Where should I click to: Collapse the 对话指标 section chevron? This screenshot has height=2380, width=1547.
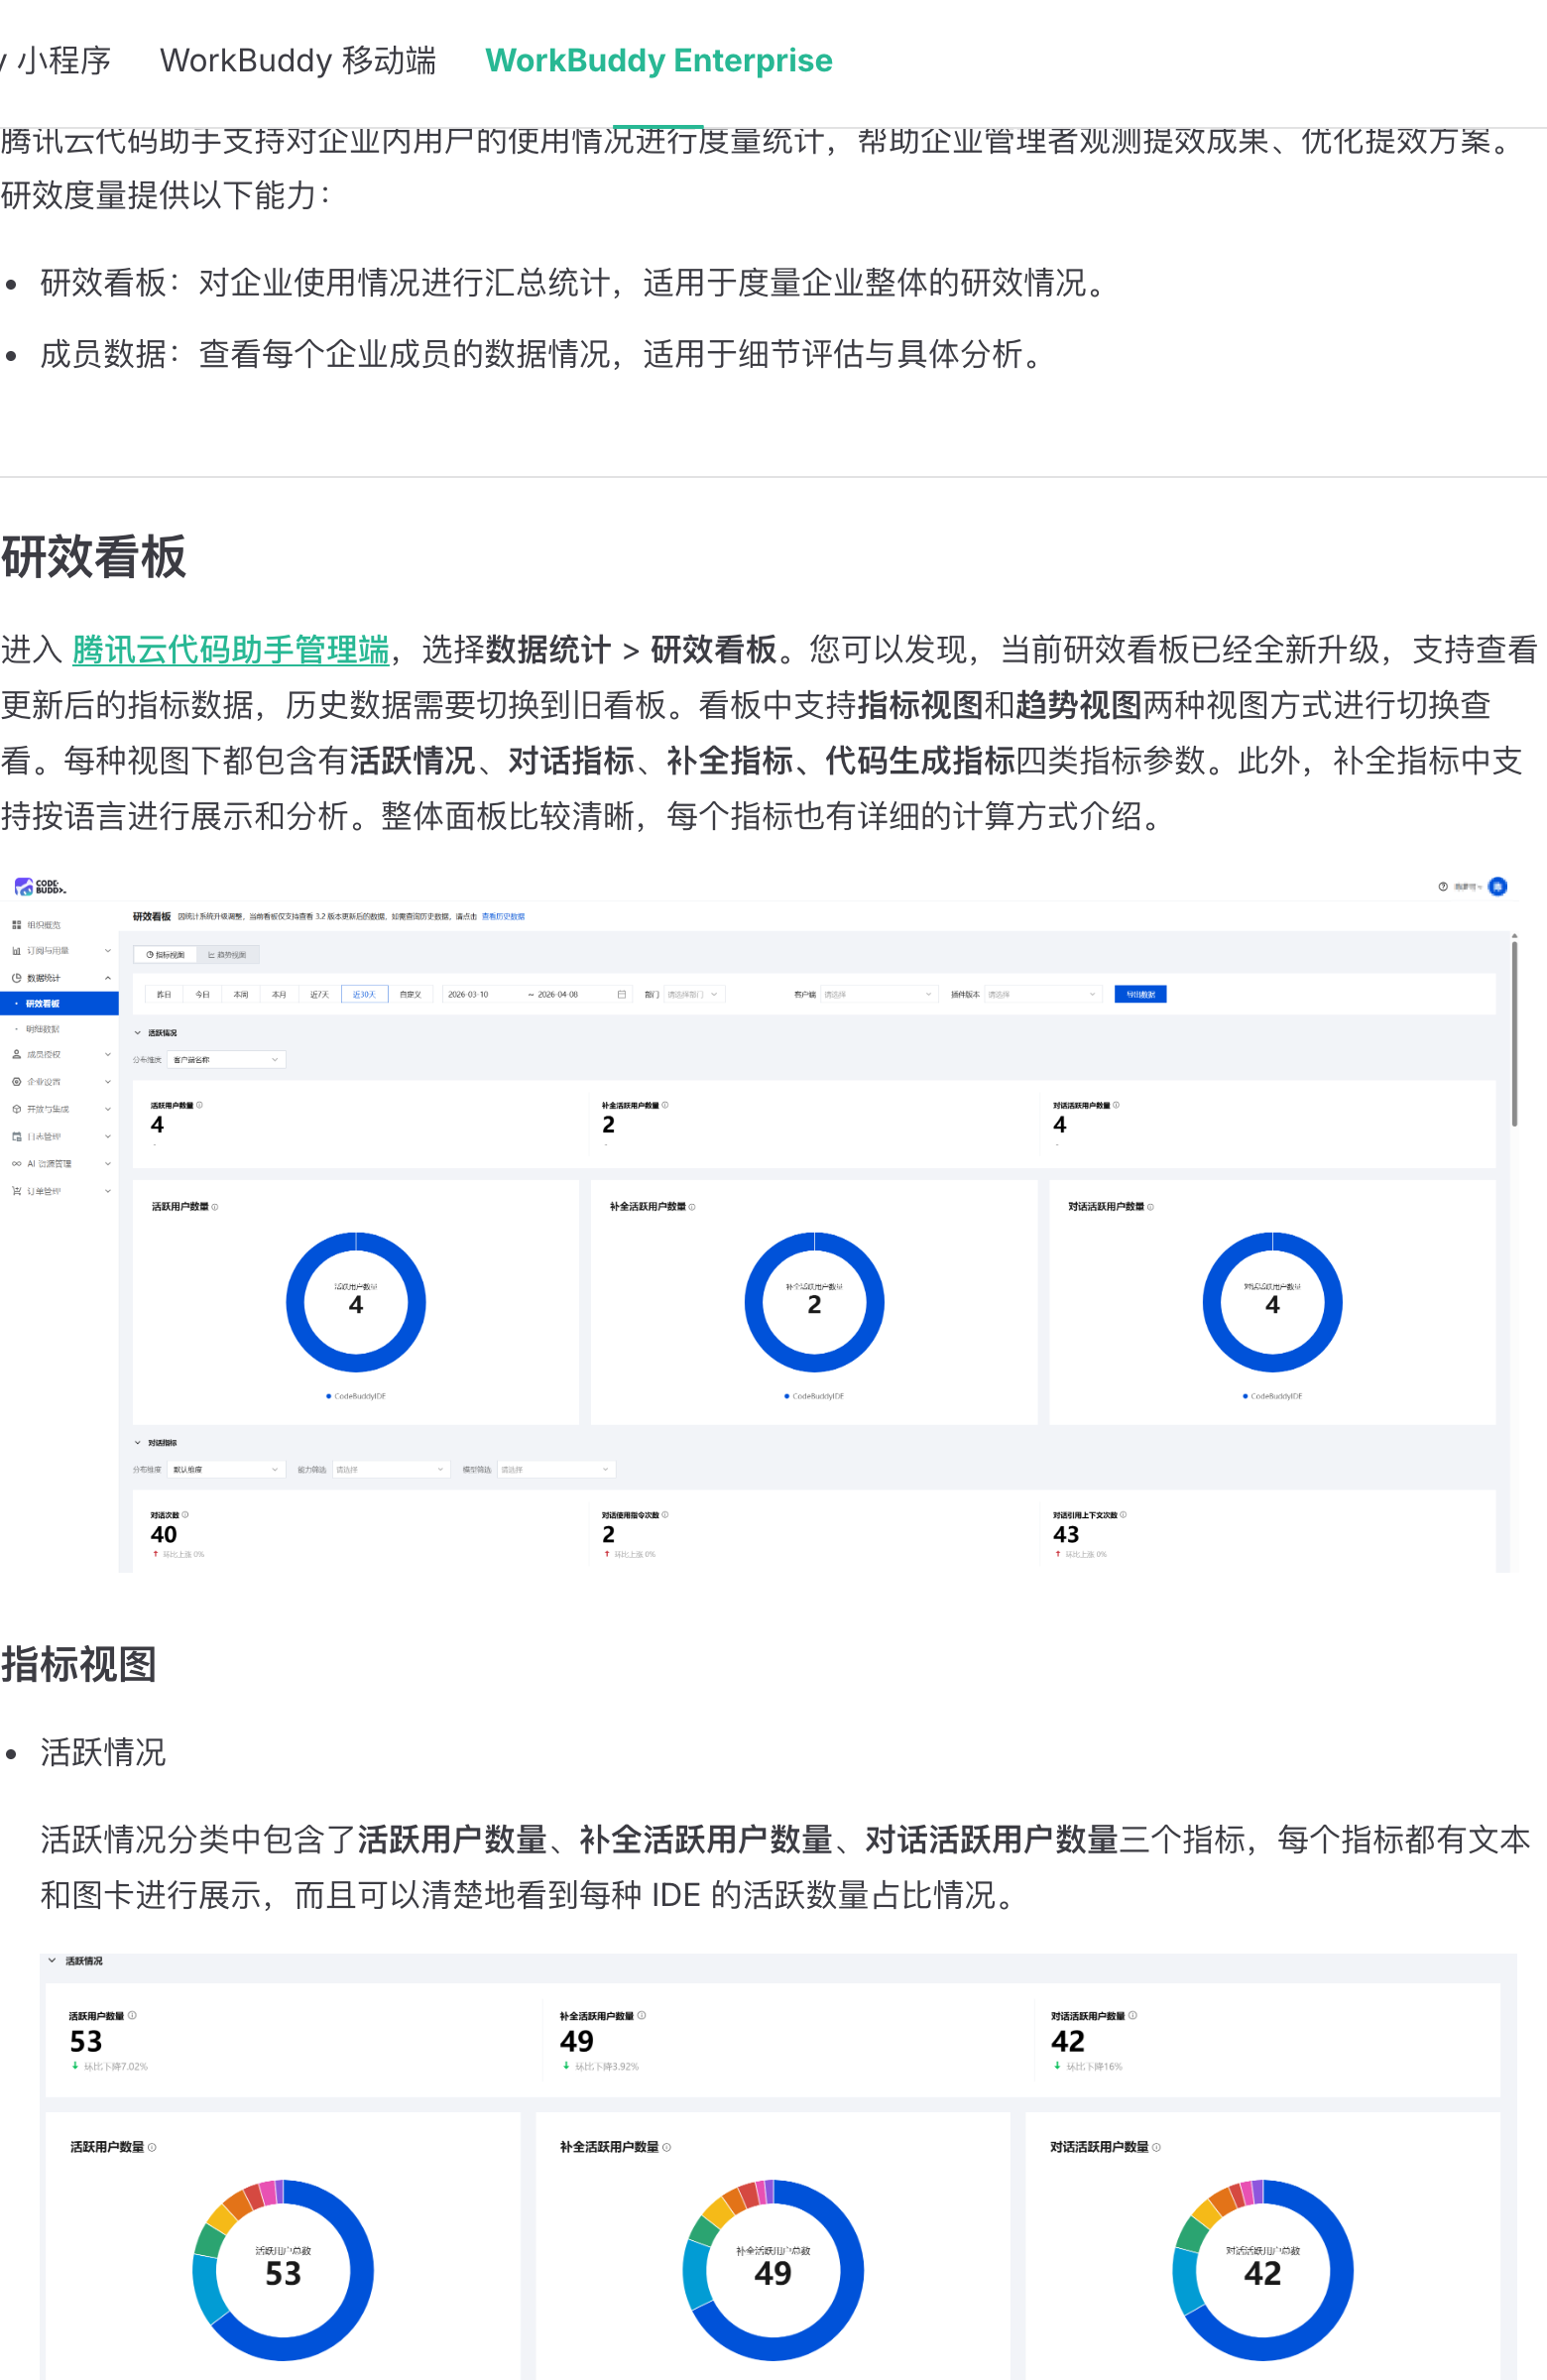[138, 1443]
